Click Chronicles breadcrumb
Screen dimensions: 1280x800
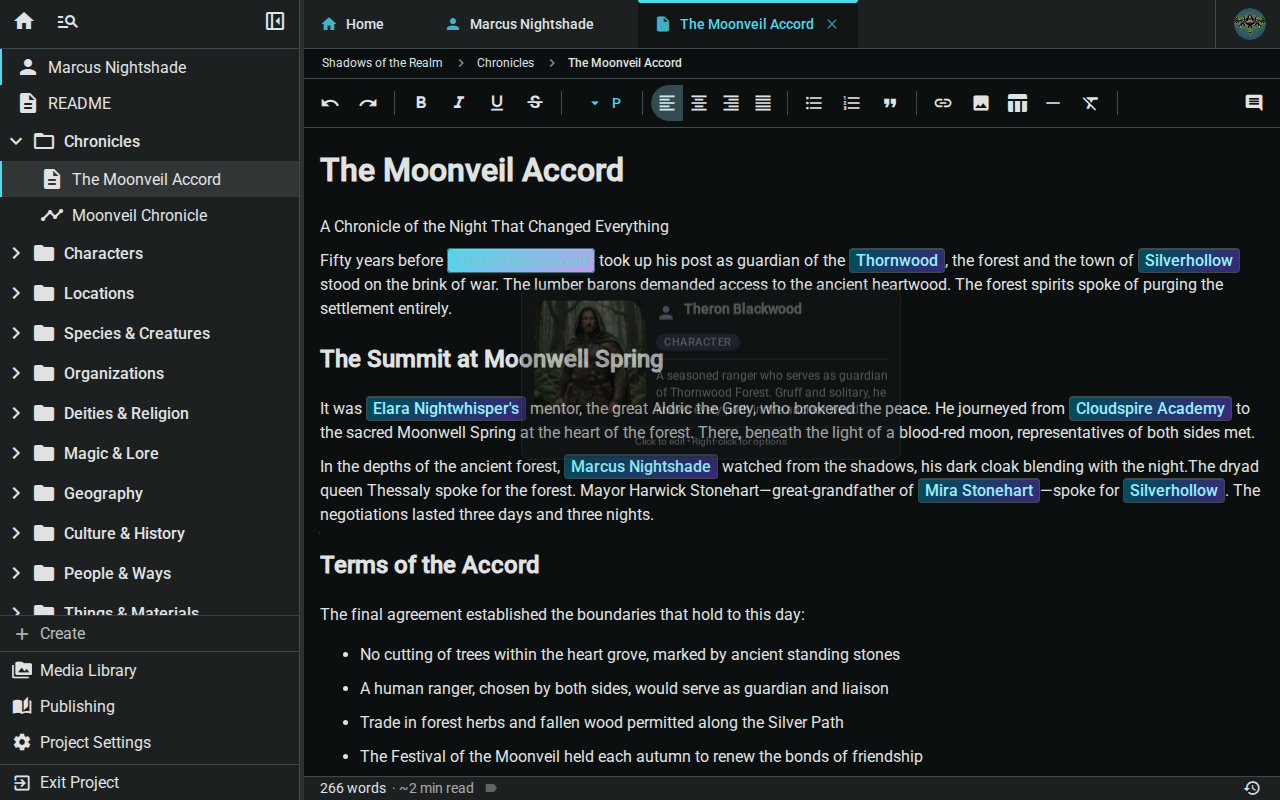(x=505, y=63)
